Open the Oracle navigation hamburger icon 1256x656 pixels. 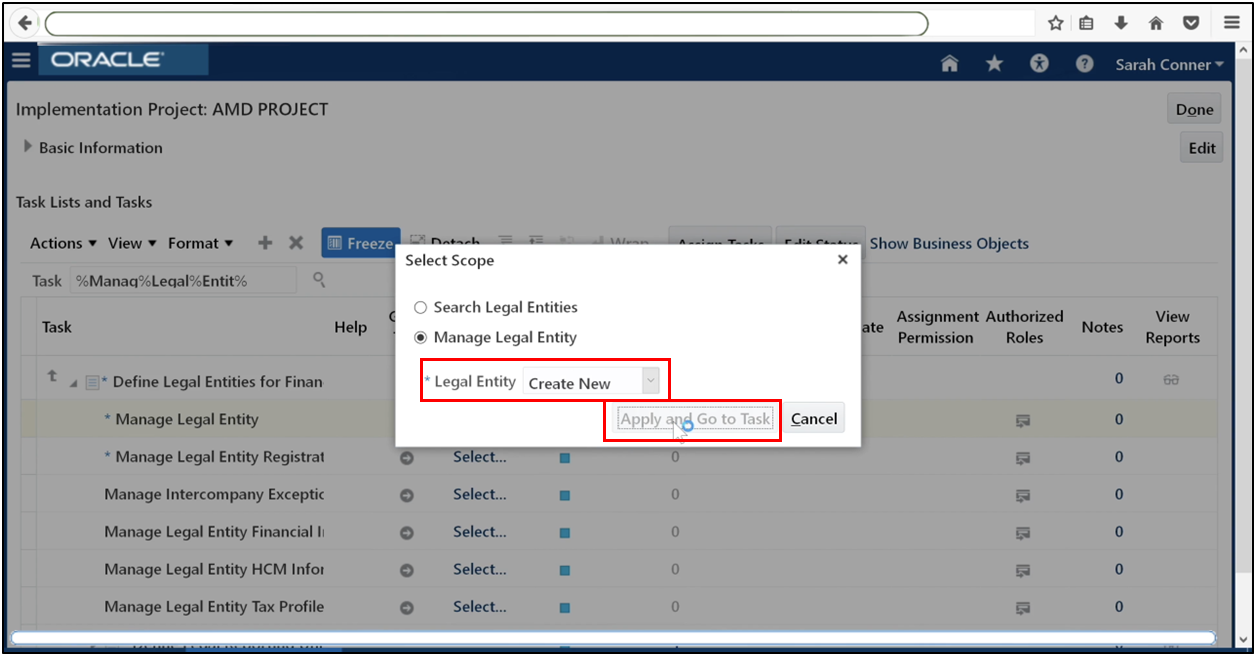[20, 60]
